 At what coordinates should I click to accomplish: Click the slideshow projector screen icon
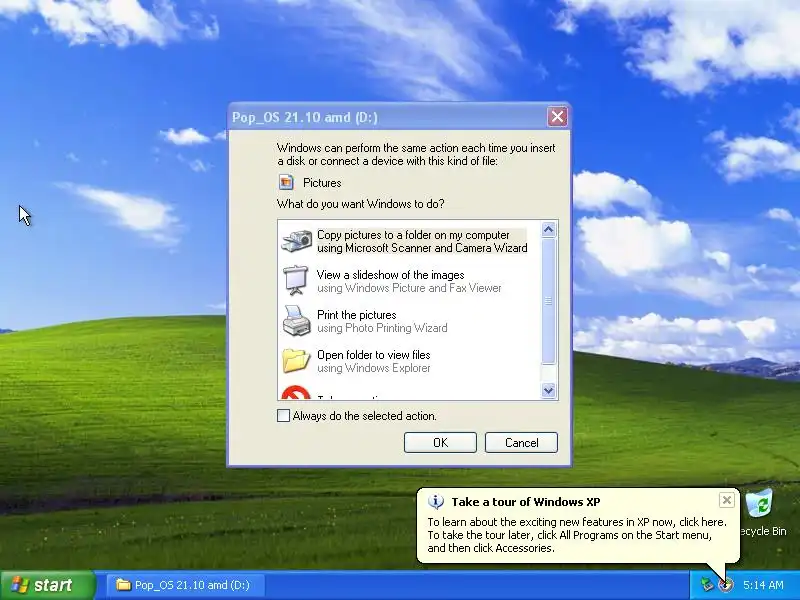[x=296, y=280]
